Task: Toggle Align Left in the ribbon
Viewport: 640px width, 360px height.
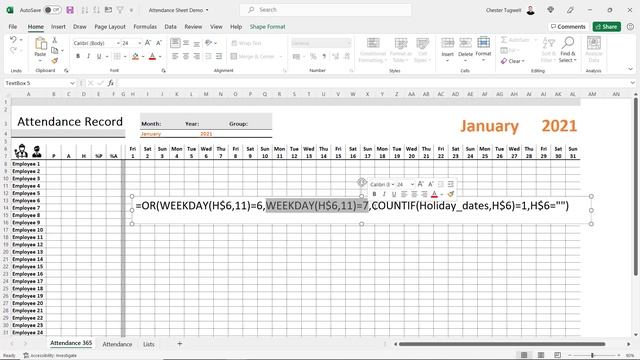Action: click(175, 56)
